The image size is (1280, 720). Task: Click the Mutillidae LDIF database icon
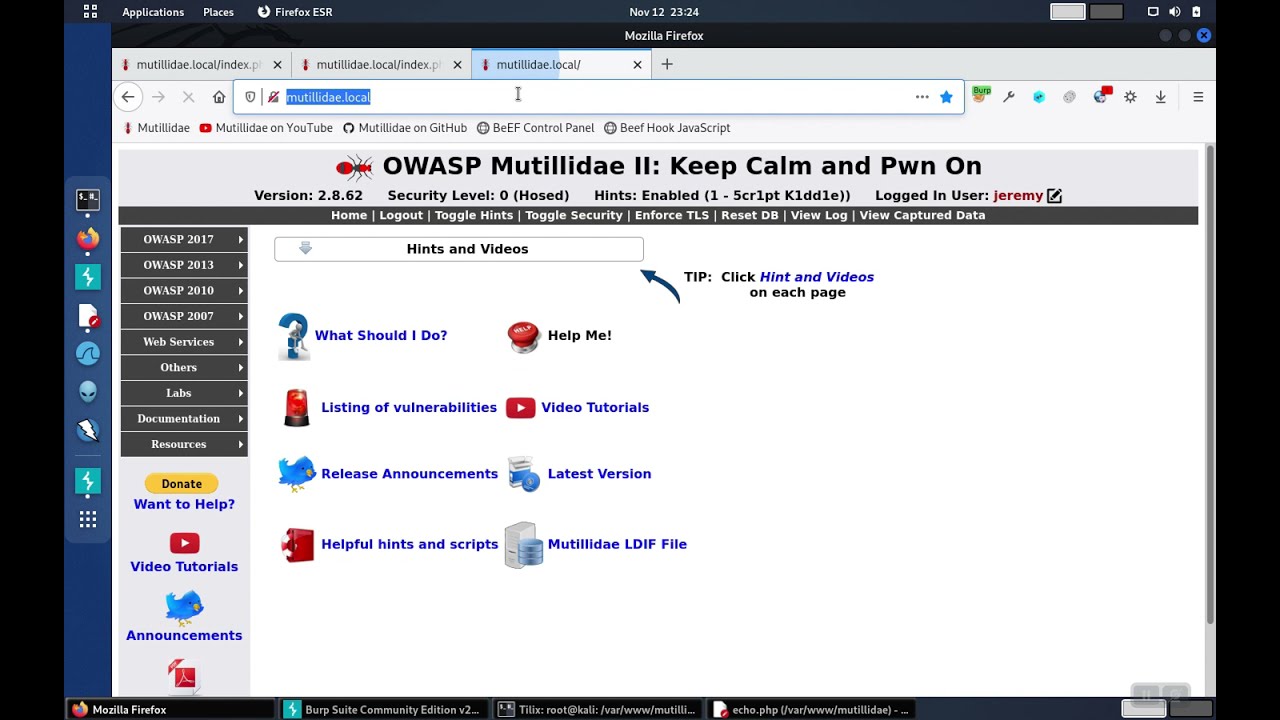pyautogui.click(x=524, y=545)
